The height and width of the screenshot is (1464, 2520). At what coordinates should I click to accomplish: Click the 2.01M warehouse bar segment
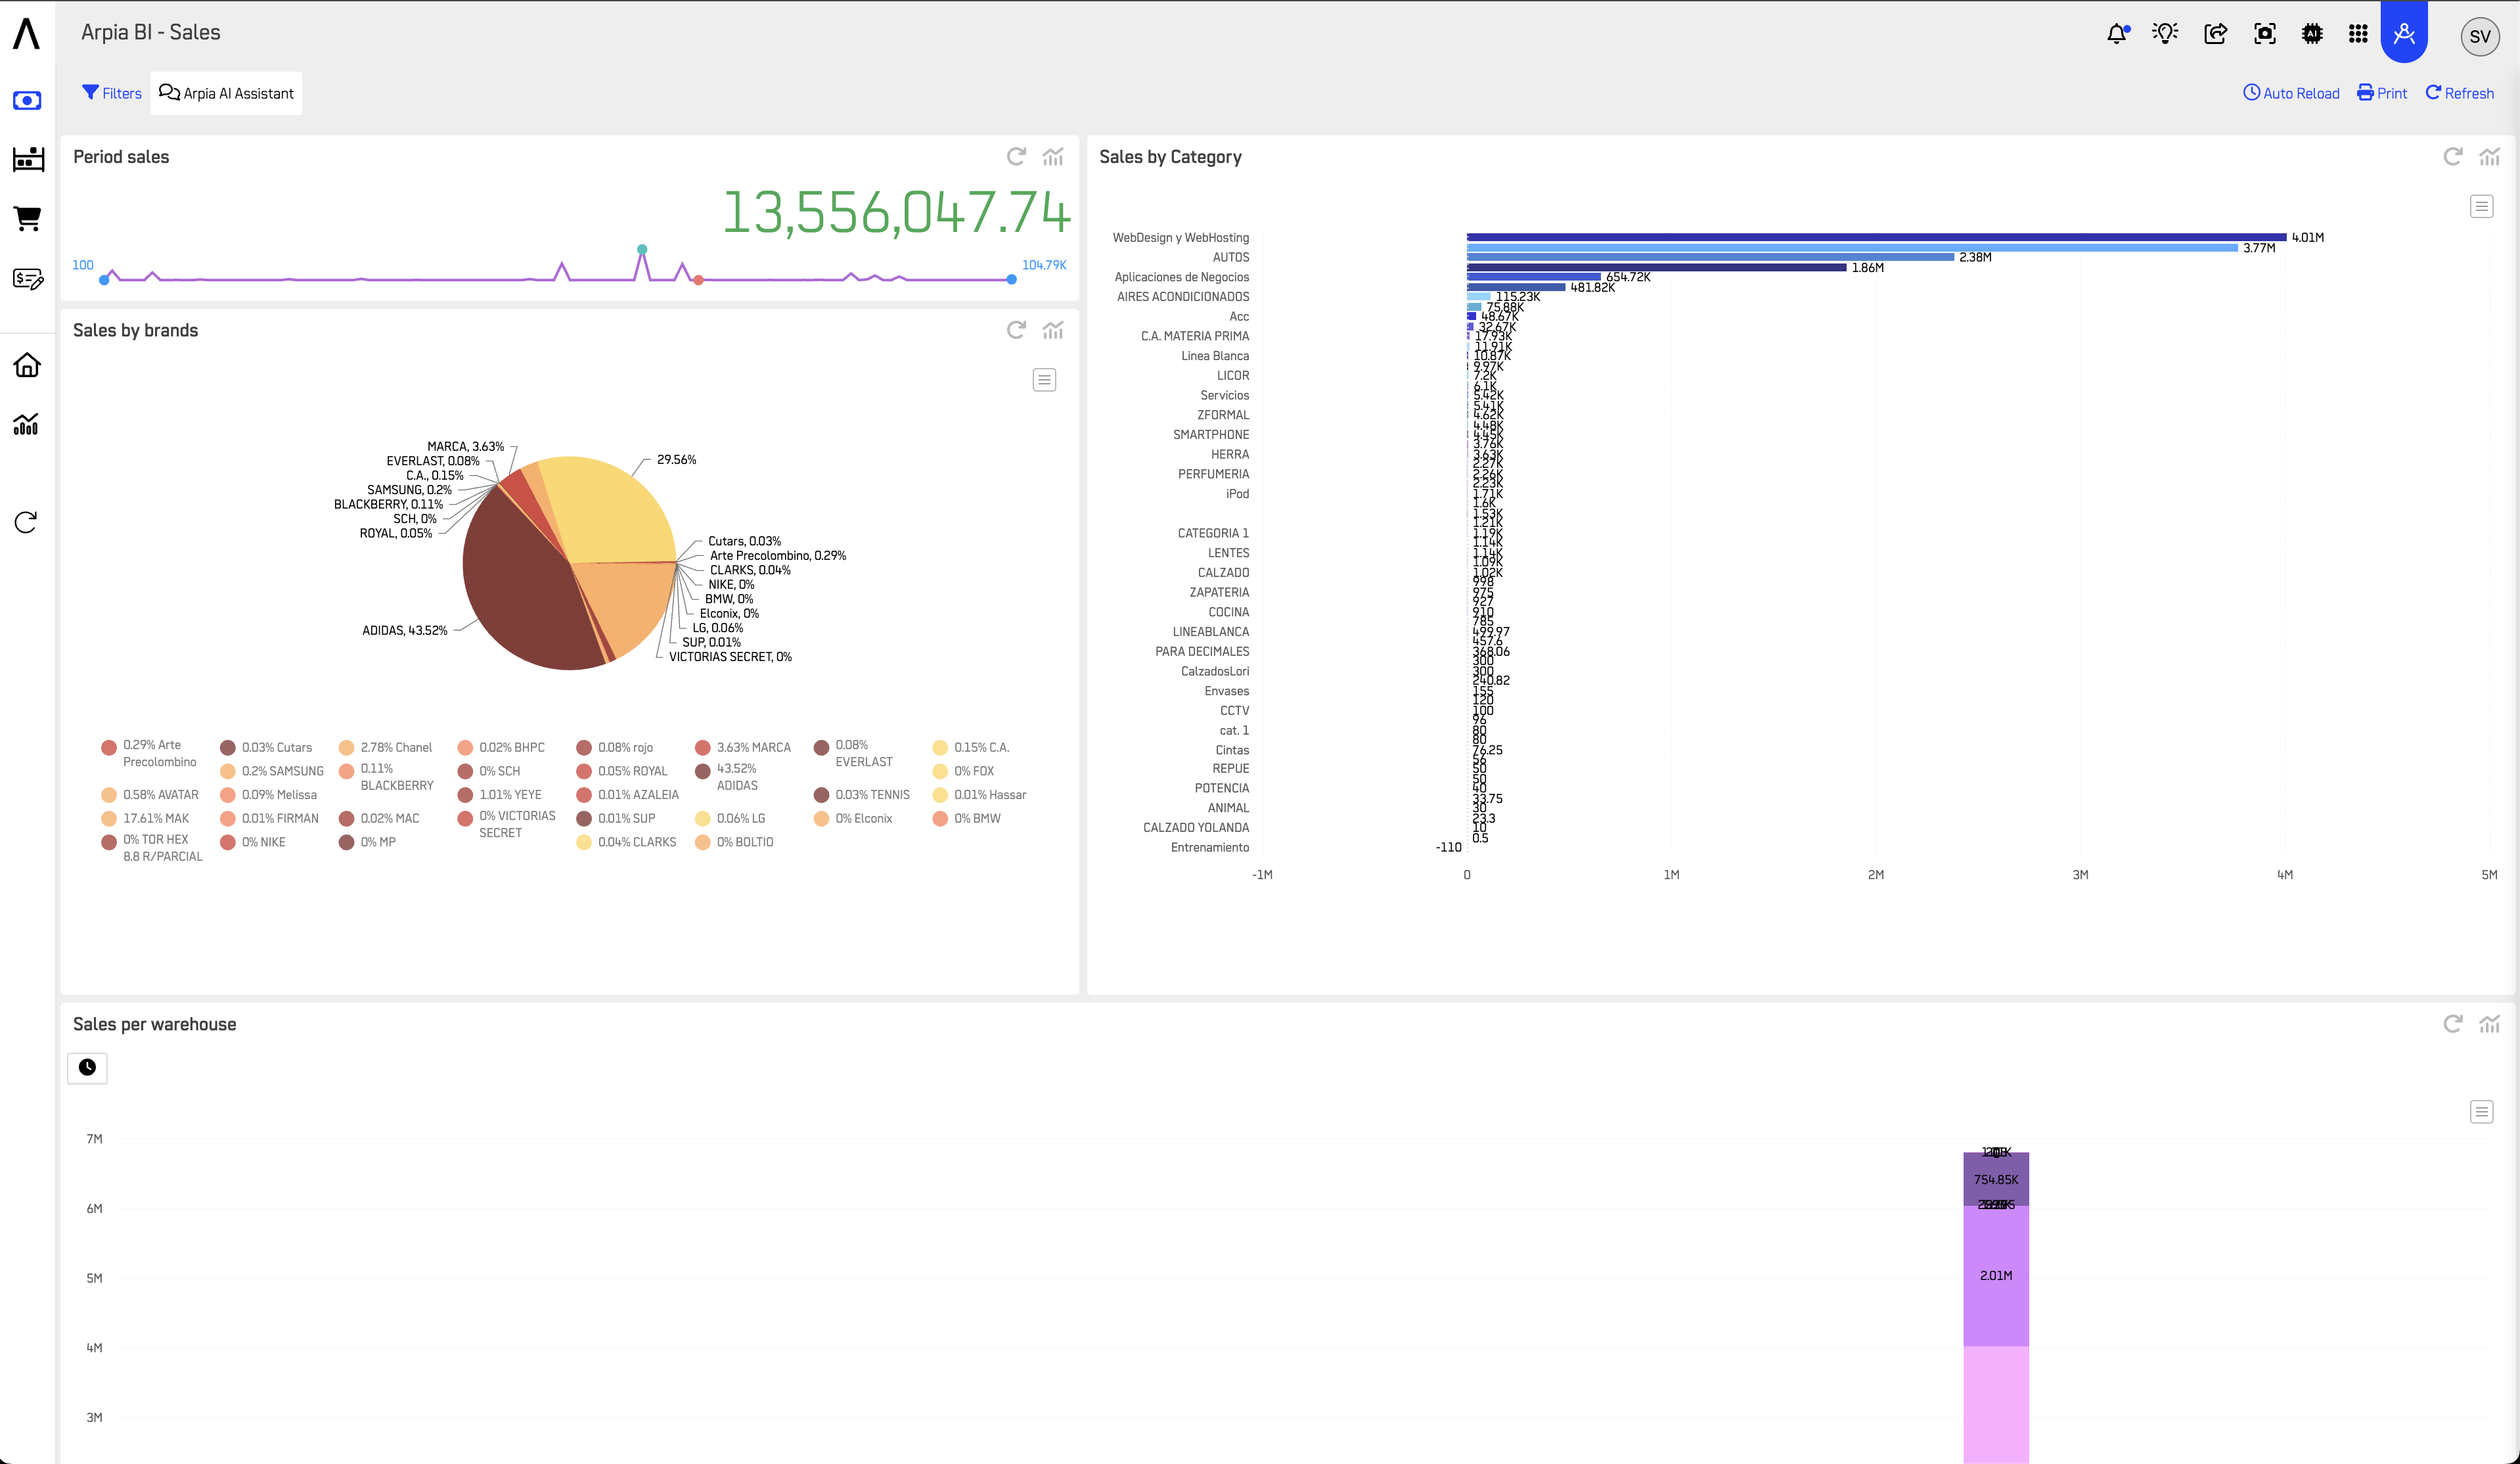pyautogui.click(x=1996, y=1275)
